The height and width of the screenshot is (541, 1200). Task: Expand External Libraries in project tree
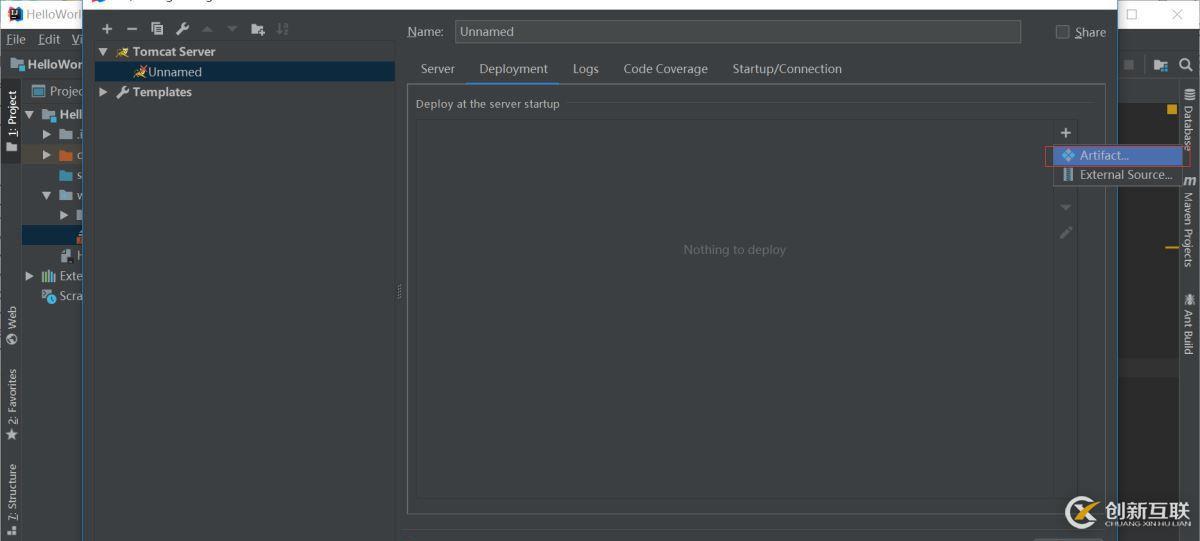click(x=29, y=276)
